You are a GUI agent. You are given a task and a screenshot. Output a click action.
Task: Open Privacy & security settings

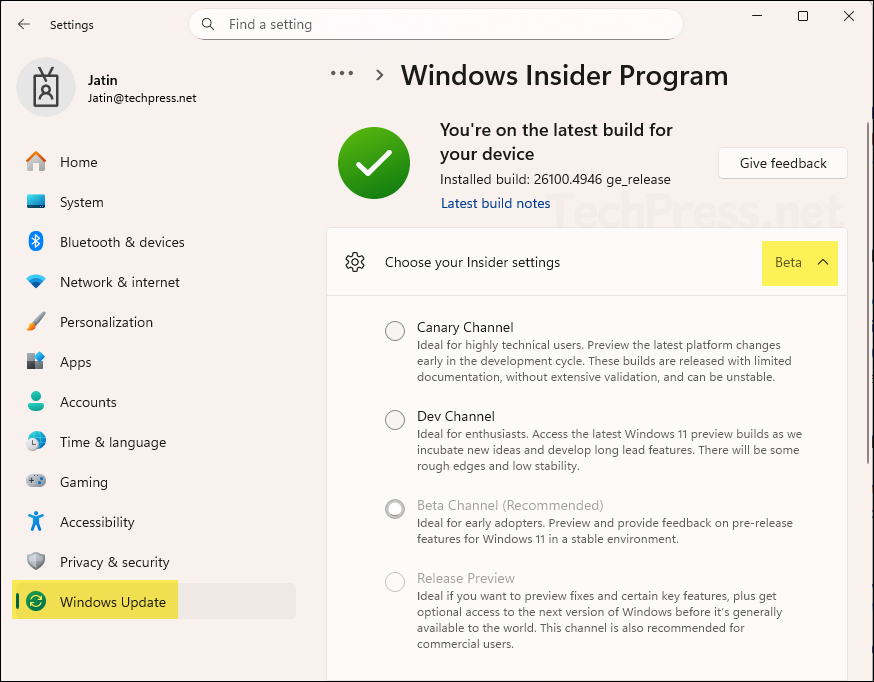tap(155, 562)
